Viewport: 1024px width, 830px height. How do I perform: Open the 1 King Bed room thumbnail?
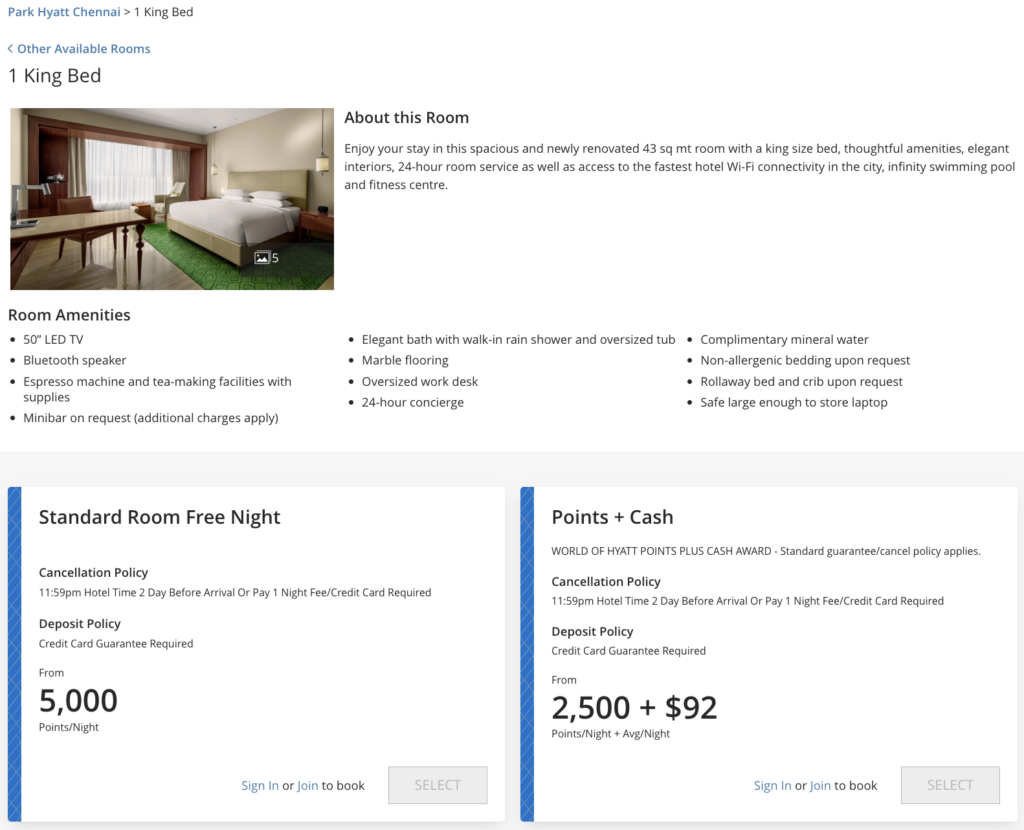171,198
